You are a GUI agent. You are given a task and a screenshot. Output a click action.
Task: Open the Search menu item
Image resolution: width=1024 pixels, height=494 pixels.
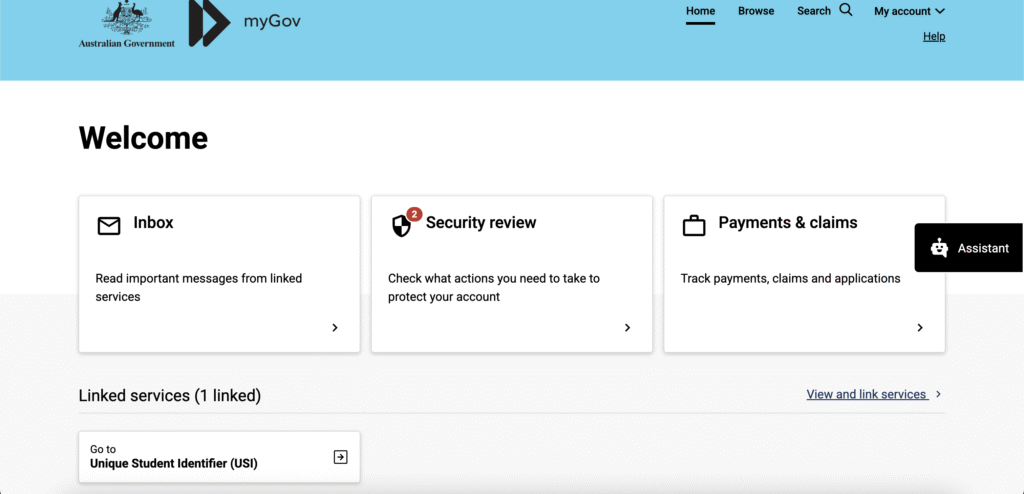pos(814,11)
